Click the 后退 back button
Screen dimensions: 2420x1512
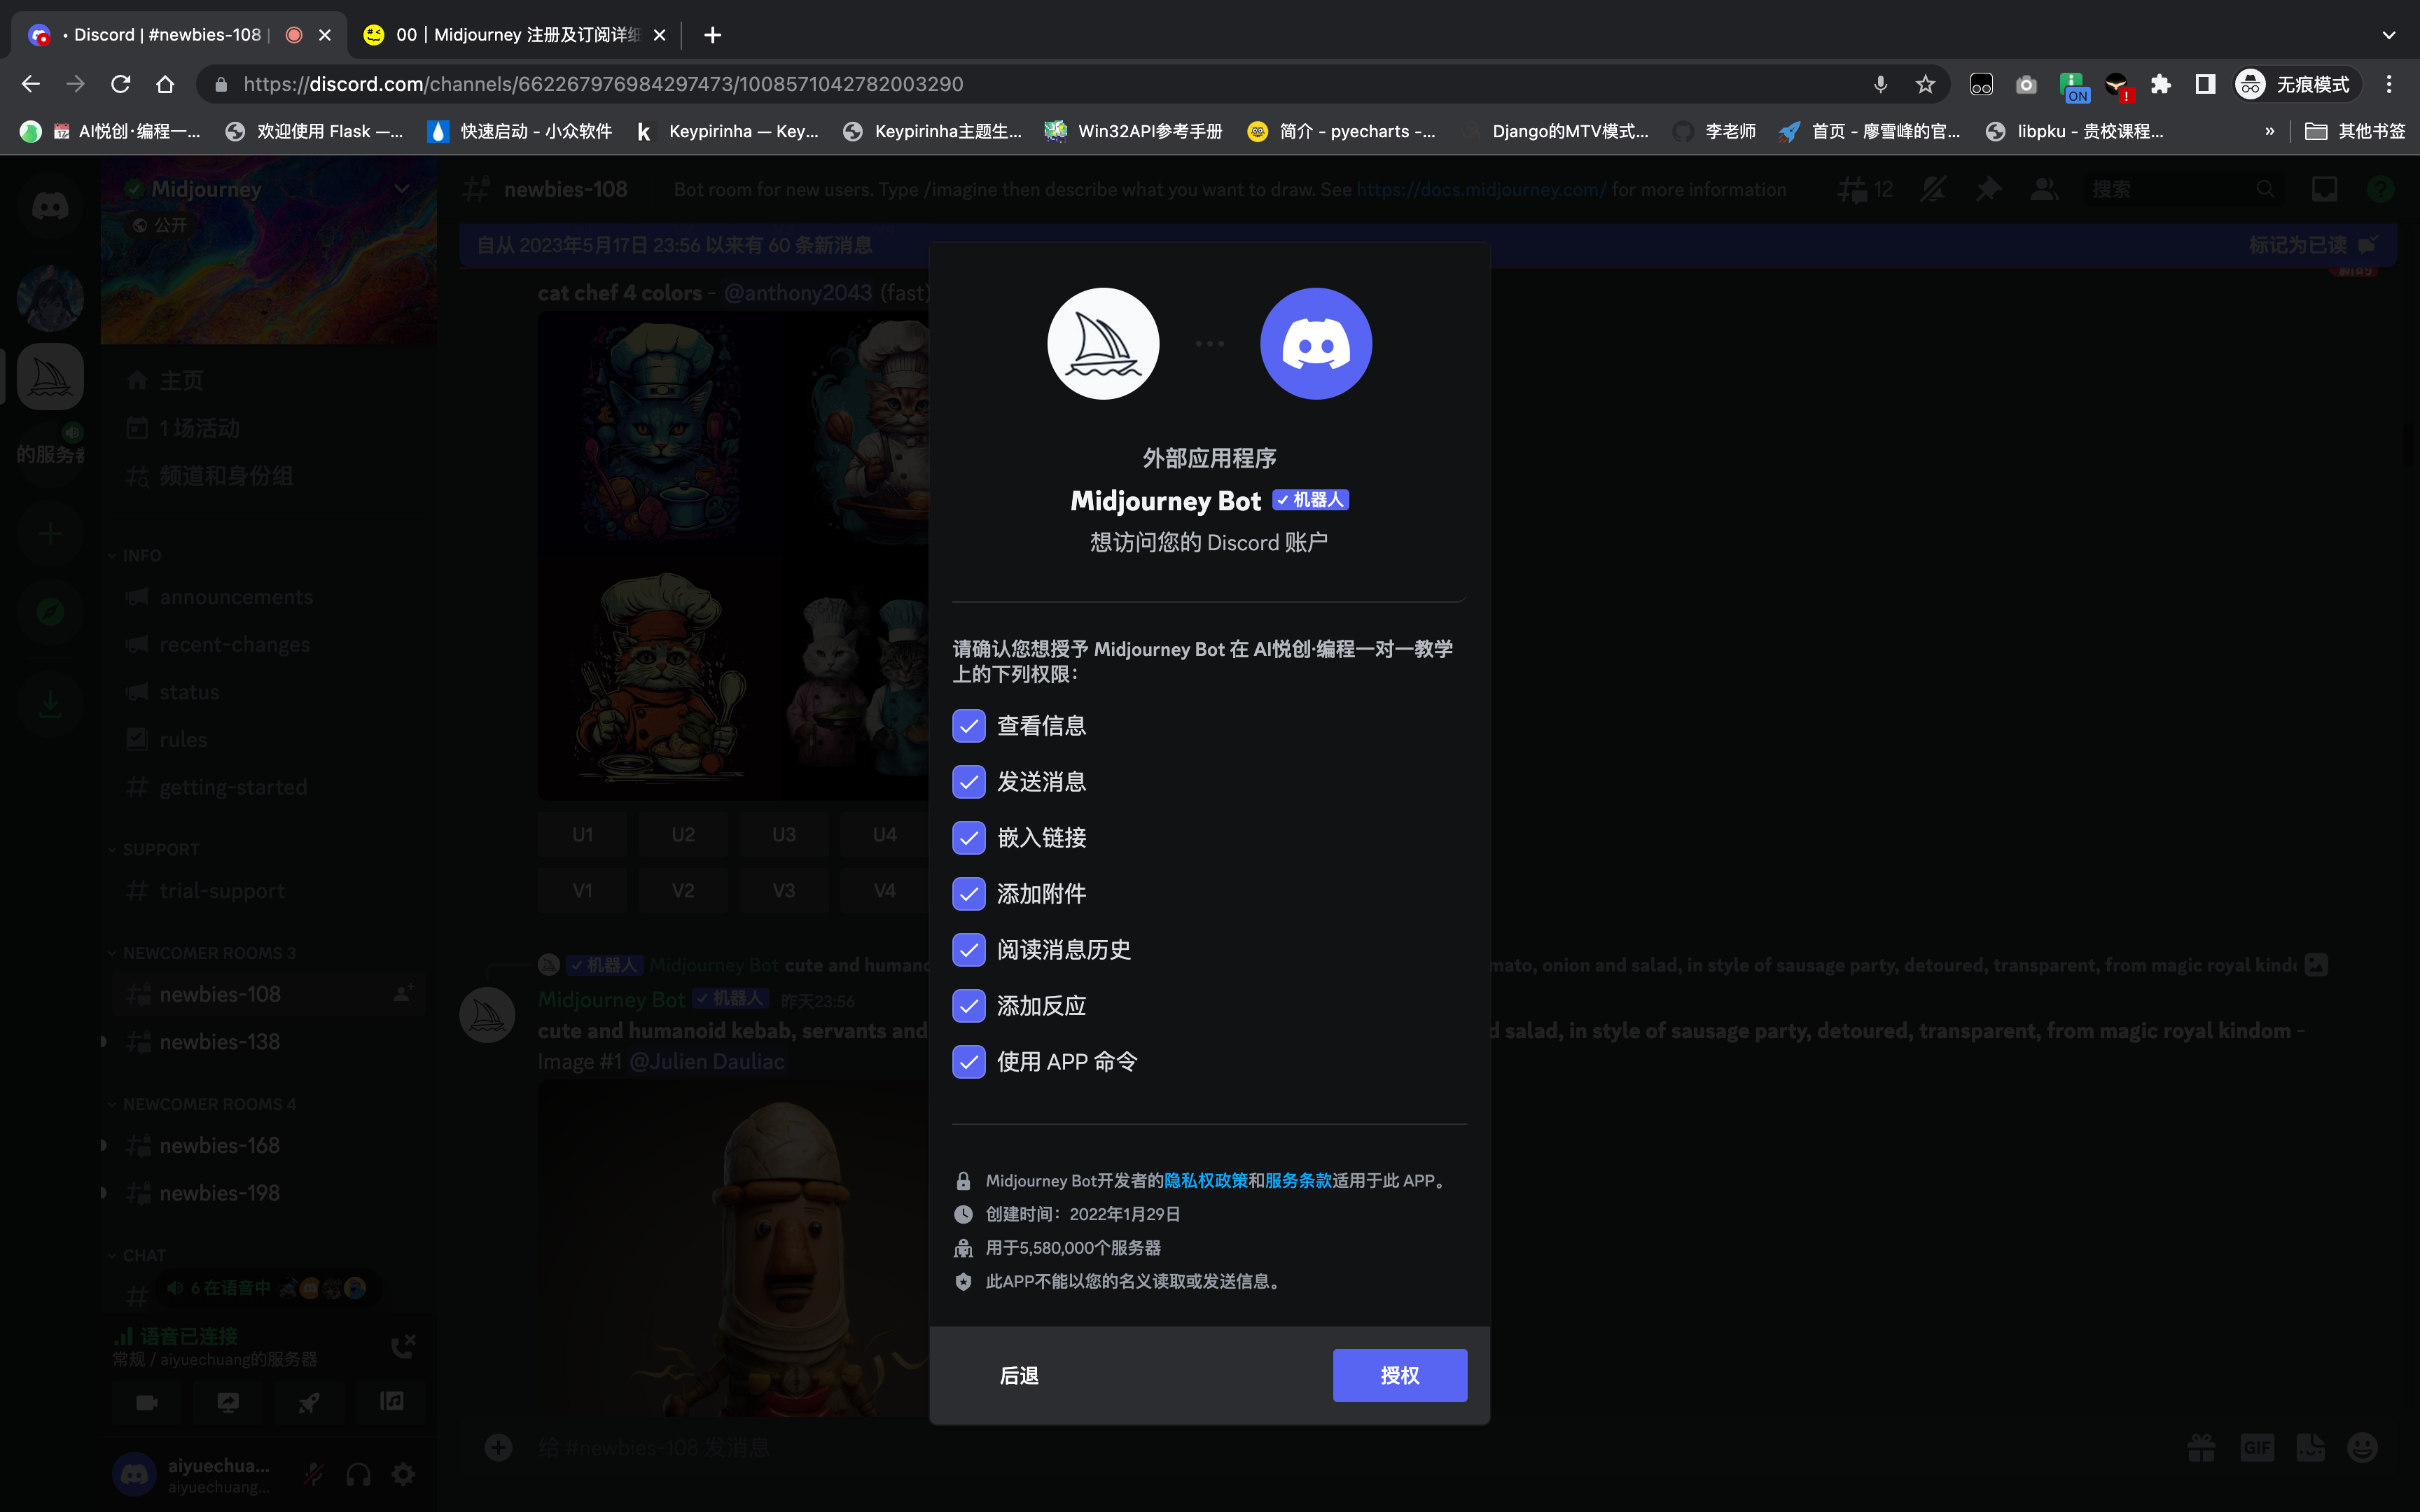tap(1019, 1375)
